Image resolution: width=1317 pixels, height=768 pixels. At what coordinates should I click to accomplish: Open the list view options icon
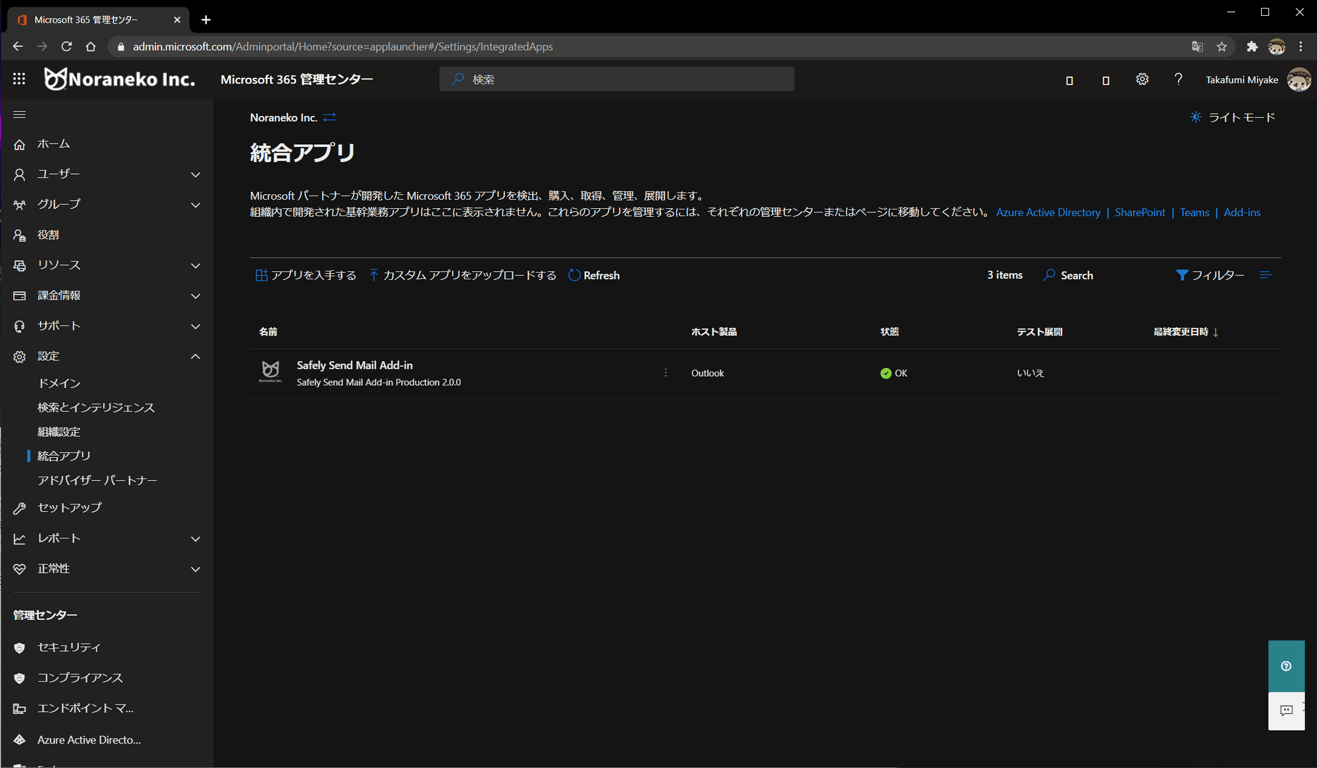1266,275
